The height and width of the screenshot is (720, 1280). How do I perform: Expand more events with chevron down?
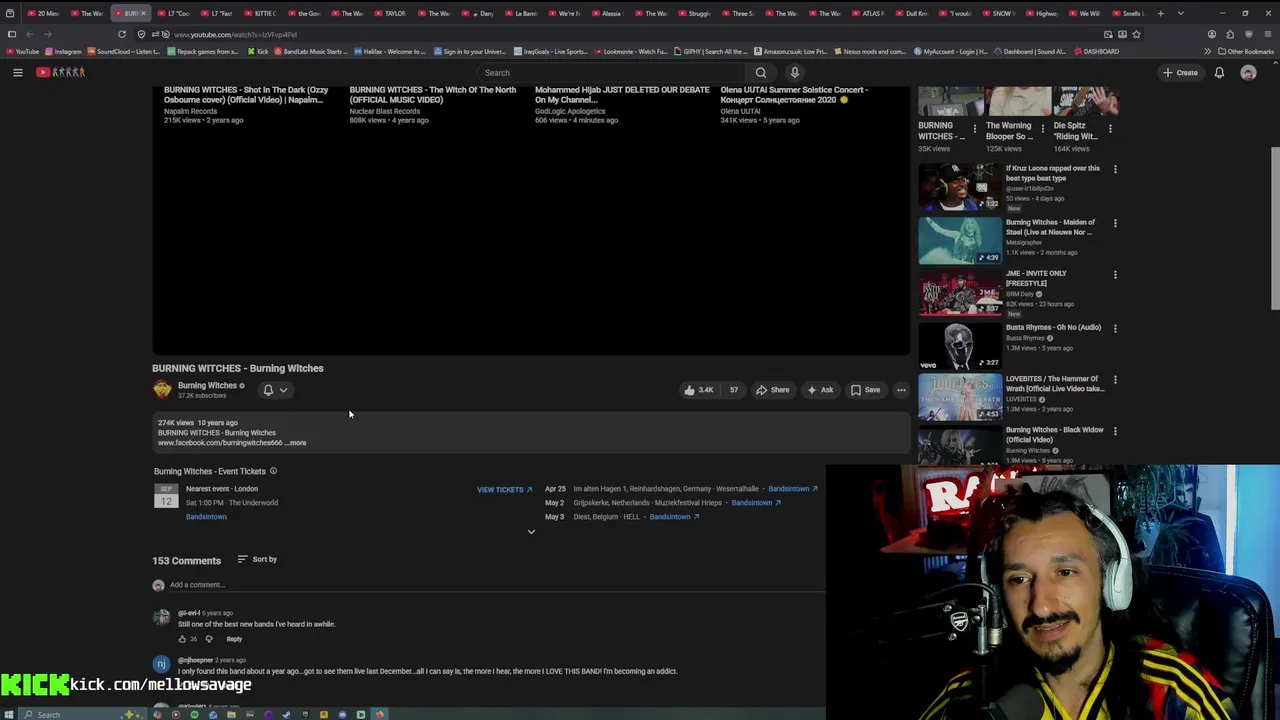point(531,532)
